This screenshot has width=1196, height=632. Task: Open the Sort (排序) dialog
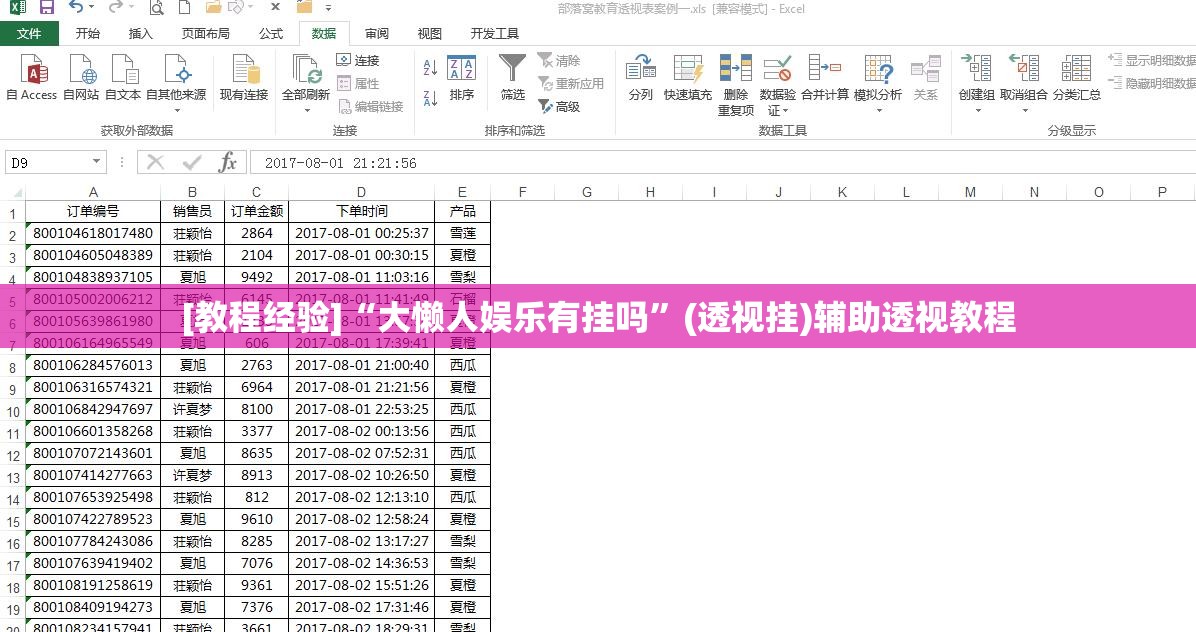461,78
